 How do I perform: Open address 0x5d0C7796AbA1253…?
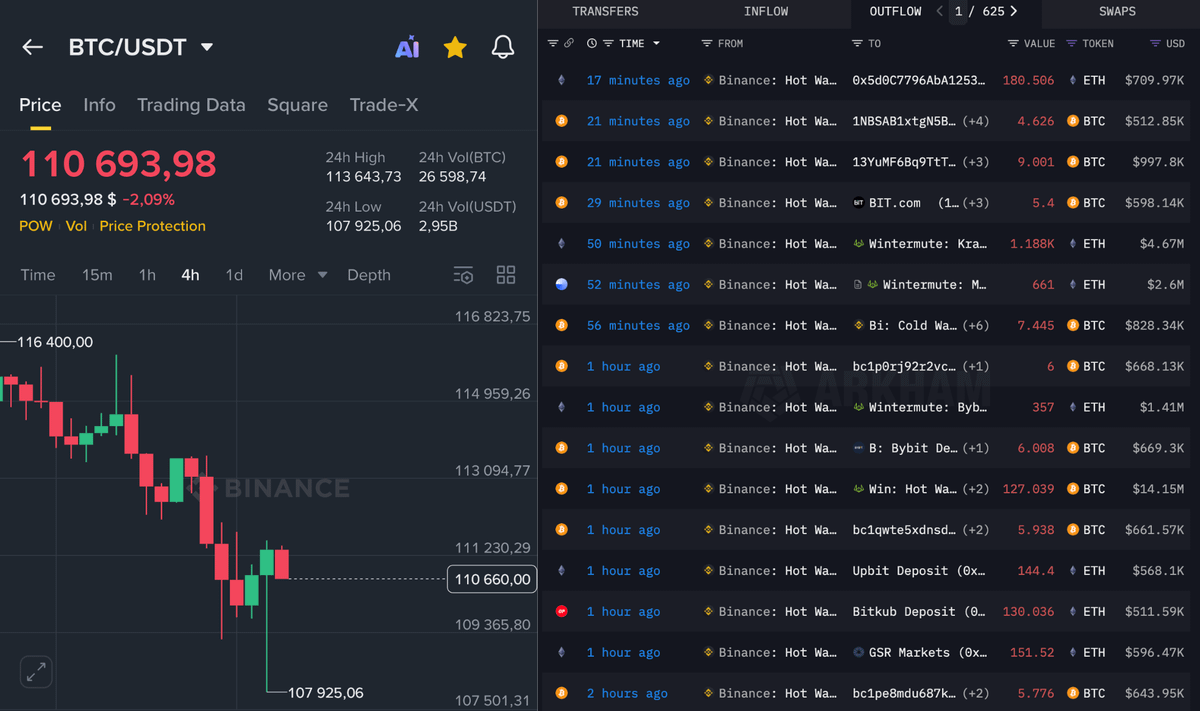[919, 80]
